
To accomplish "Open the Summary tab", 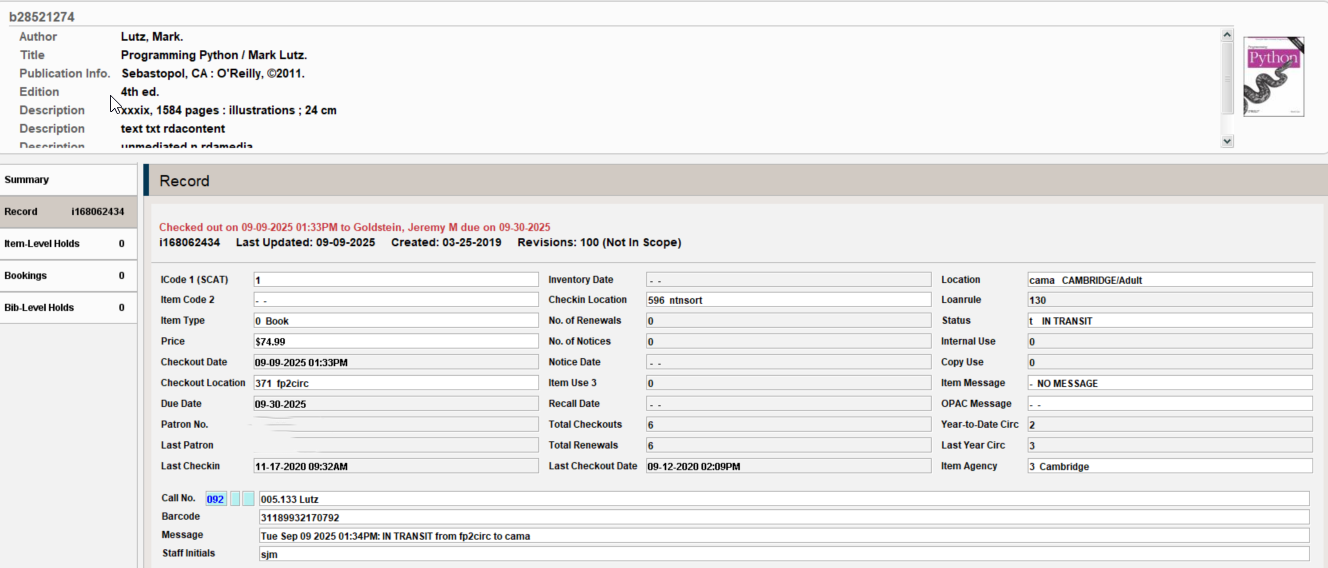I will tap(68, 180).
